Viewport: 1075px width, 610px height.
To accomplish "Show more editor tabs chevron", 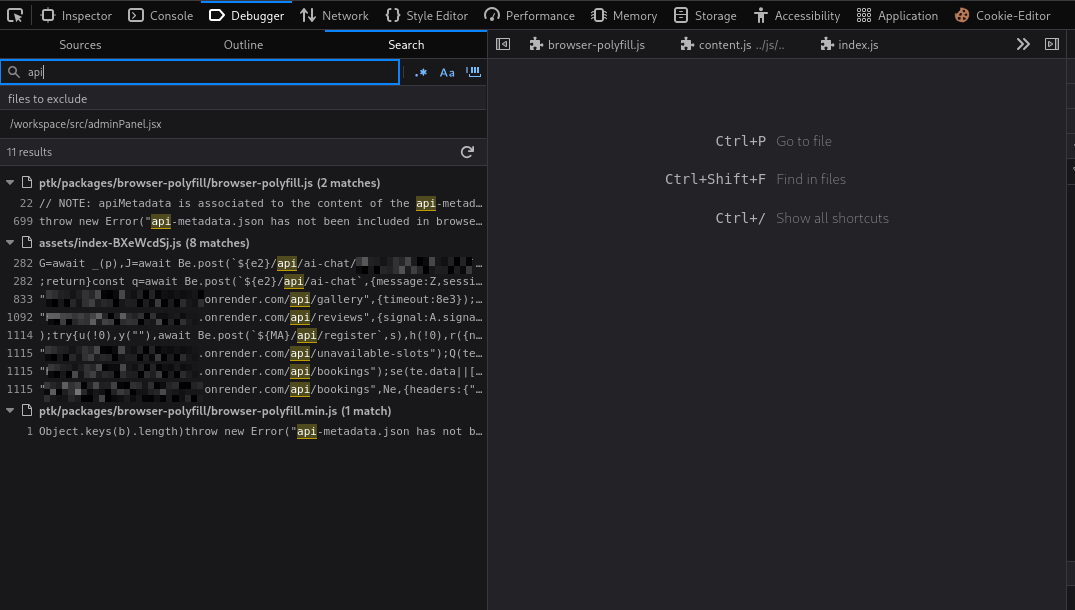I will click(x=1023, y=45).
